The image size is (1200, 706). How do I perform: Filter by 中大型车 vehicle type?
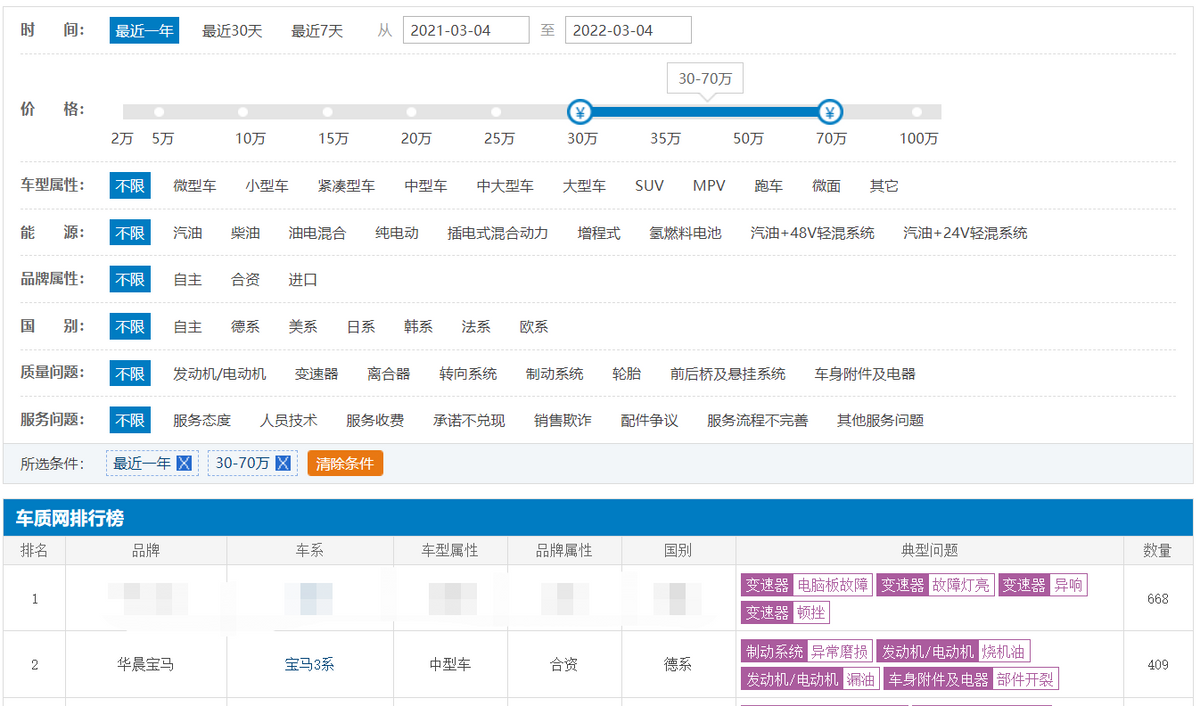(505, 186)
